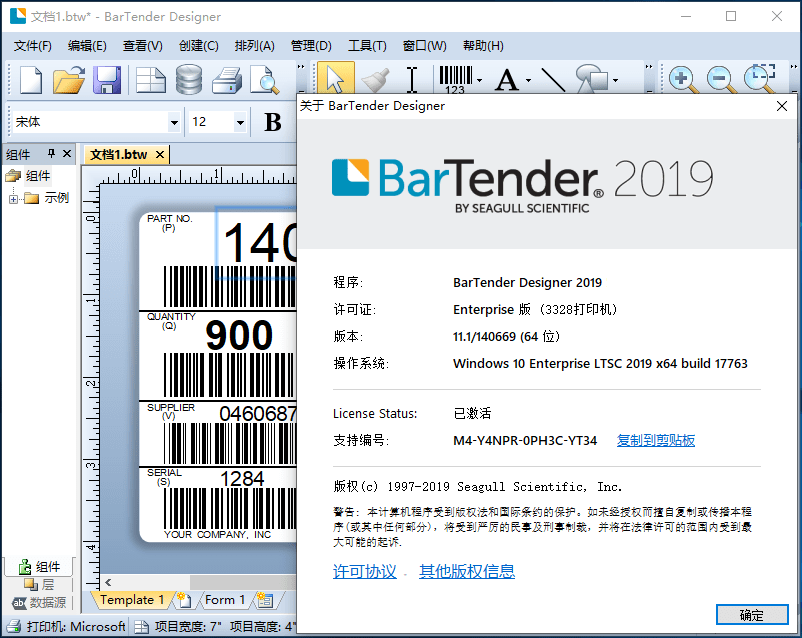This screenshot has height=638, width=802.
Task: Click the new form icon beside Form 1
Action: coord(265,600)
